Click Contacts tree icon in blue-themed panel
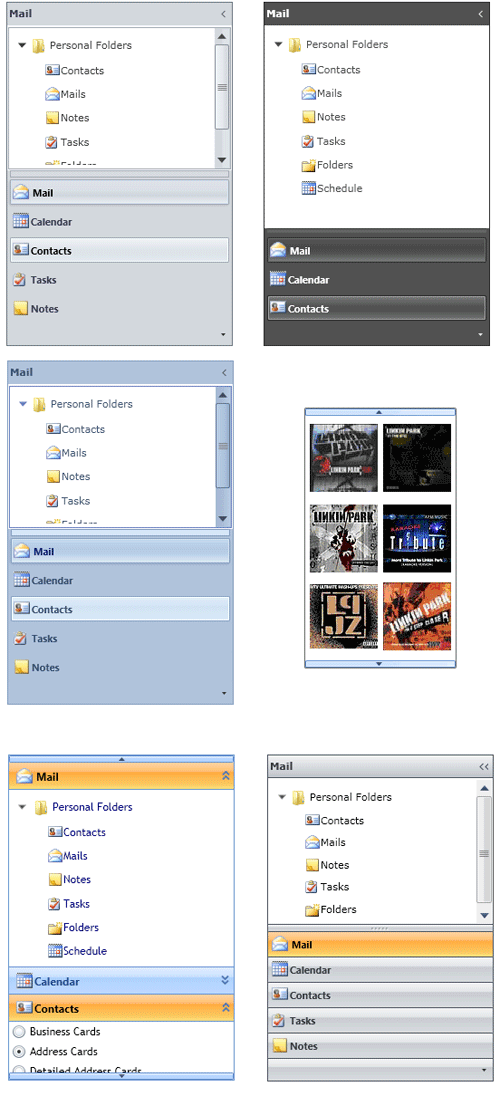 tap(53, 428)
